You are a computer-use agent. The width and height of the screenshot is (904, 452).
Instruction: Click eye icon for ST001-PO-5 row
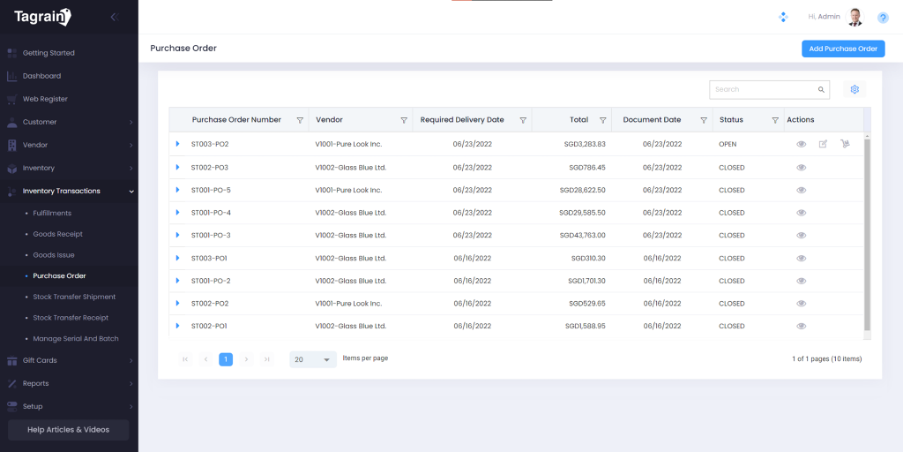coord(801,190)
